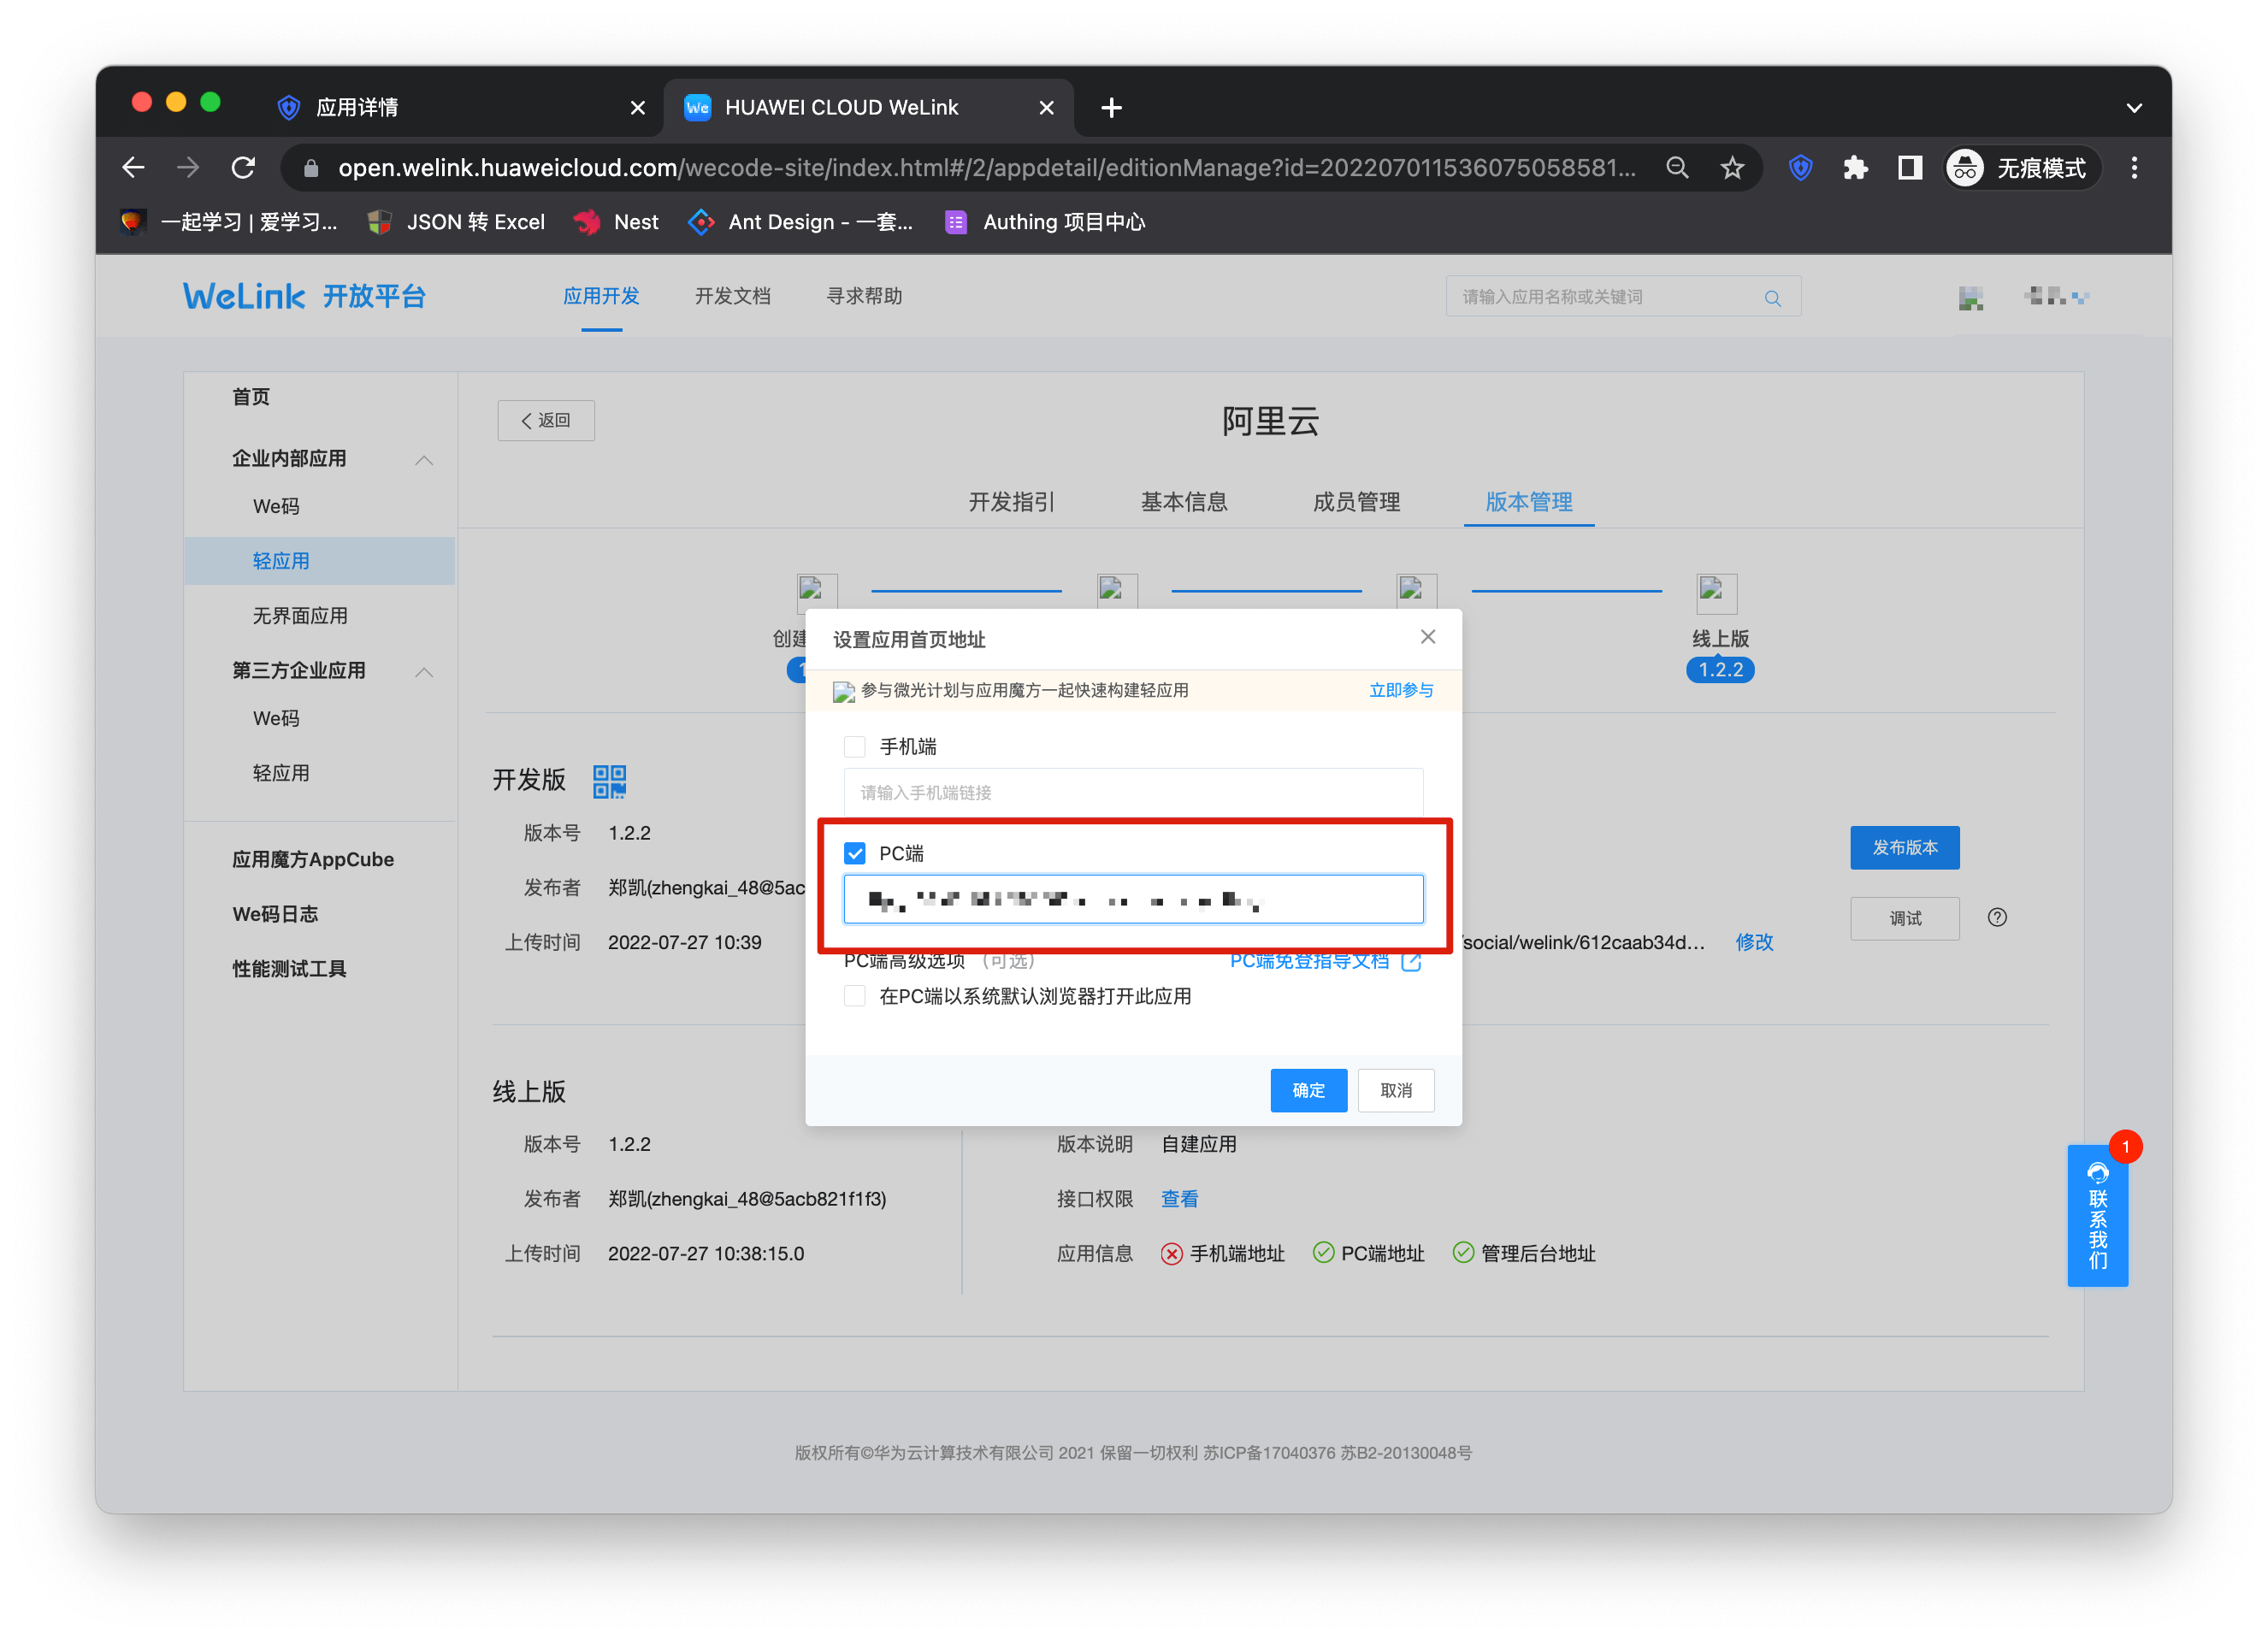This screenshot has width=2268, height=1640.
Task: Close the 设置应用首页地址 dialog
Action: pos(1427,637)
